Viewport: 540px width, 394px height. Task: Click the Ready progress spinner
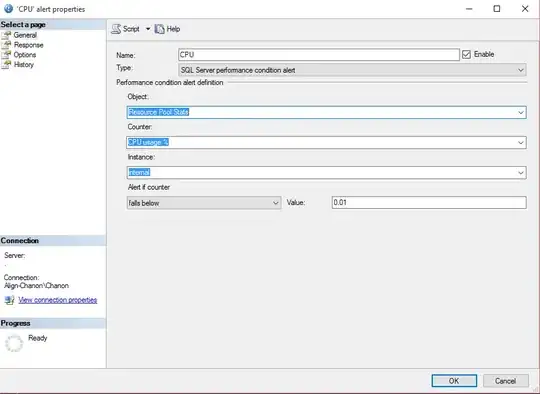pyautogui.click(x=14, y=343)
